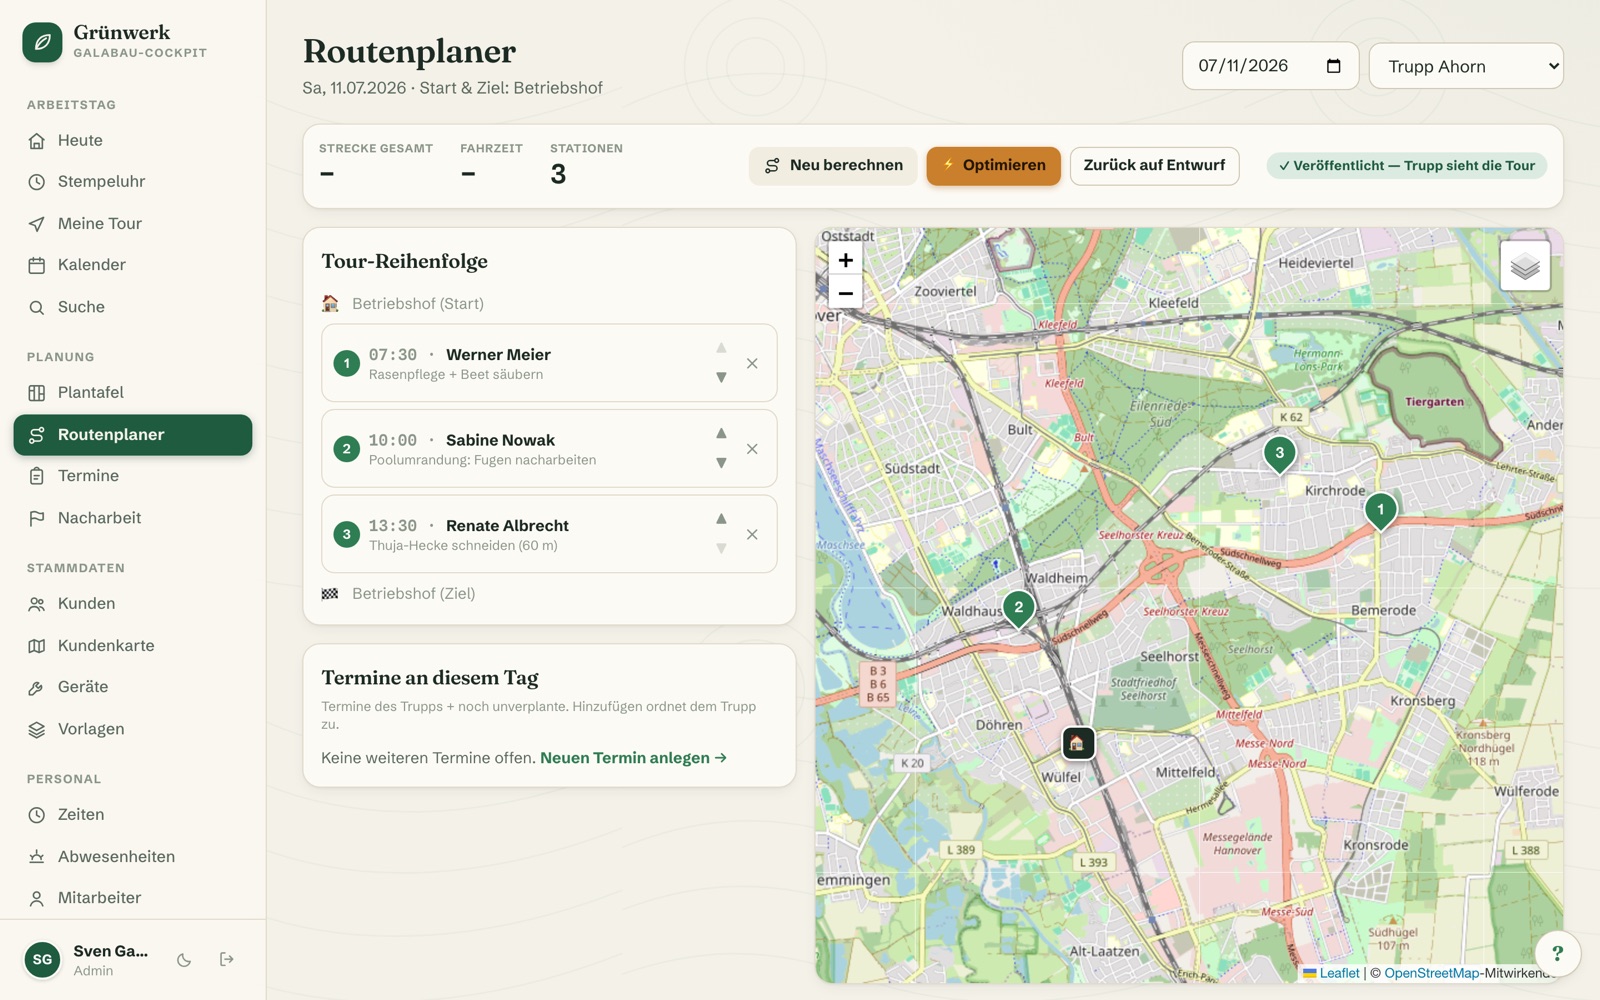
Task: Open Geräte in the sidebar
Action: point(133,687)
